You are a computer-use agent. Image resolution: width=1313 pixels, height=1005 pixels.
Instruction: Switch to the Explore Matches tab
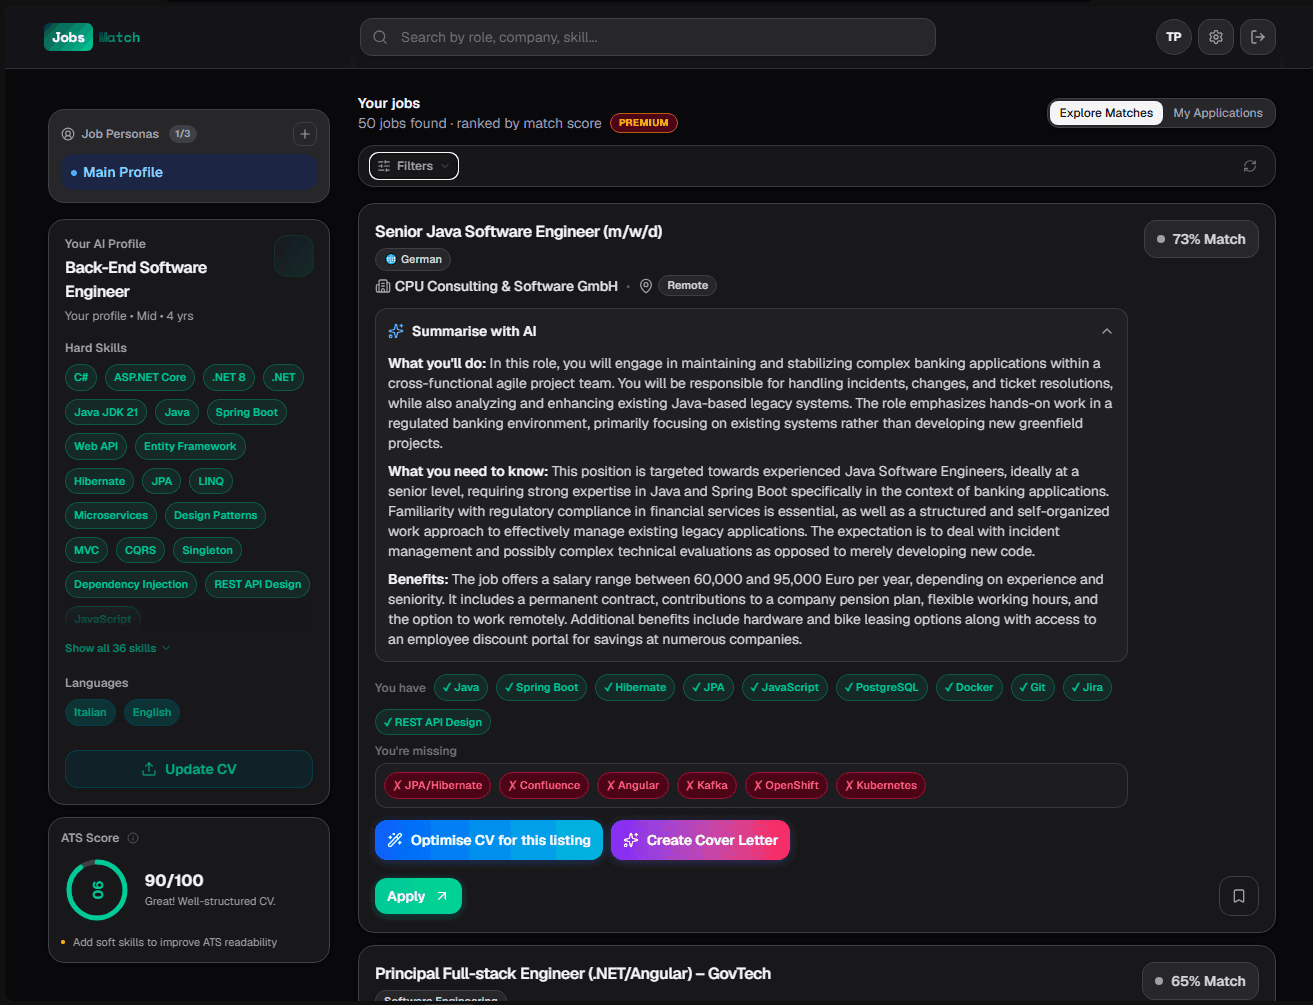pyautogui.click(x=1106, y=113)
